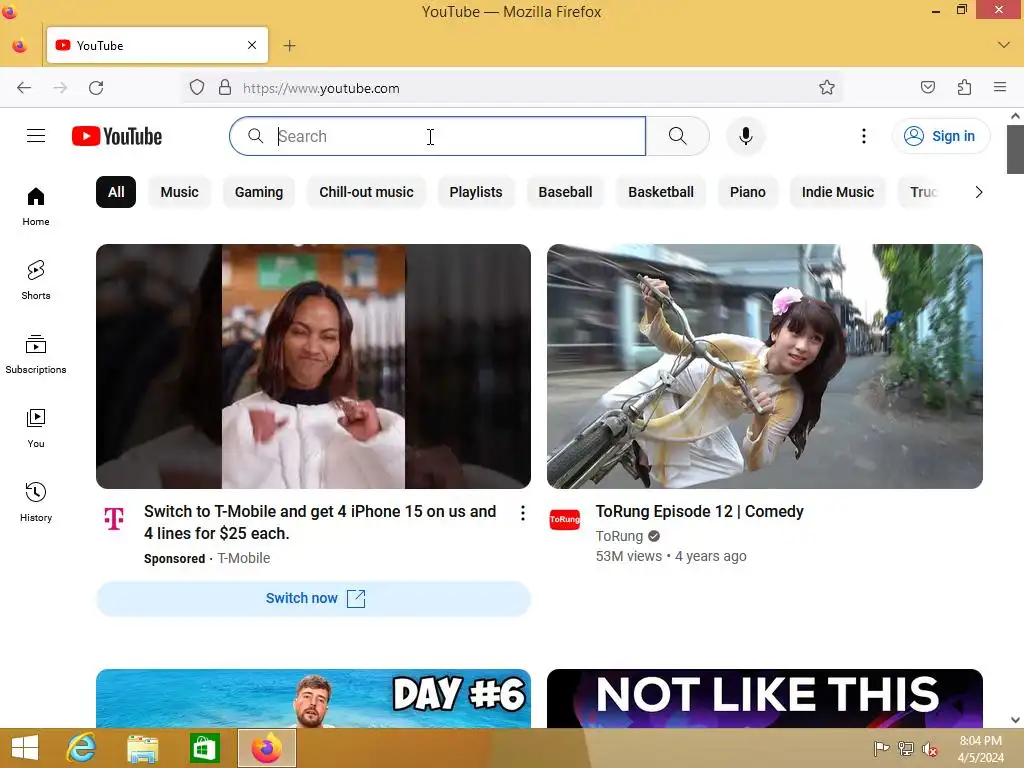The width and height of the screenshot is (1024, 768).
Task: Click the scrollbar up arrow
Action: 1015,116
